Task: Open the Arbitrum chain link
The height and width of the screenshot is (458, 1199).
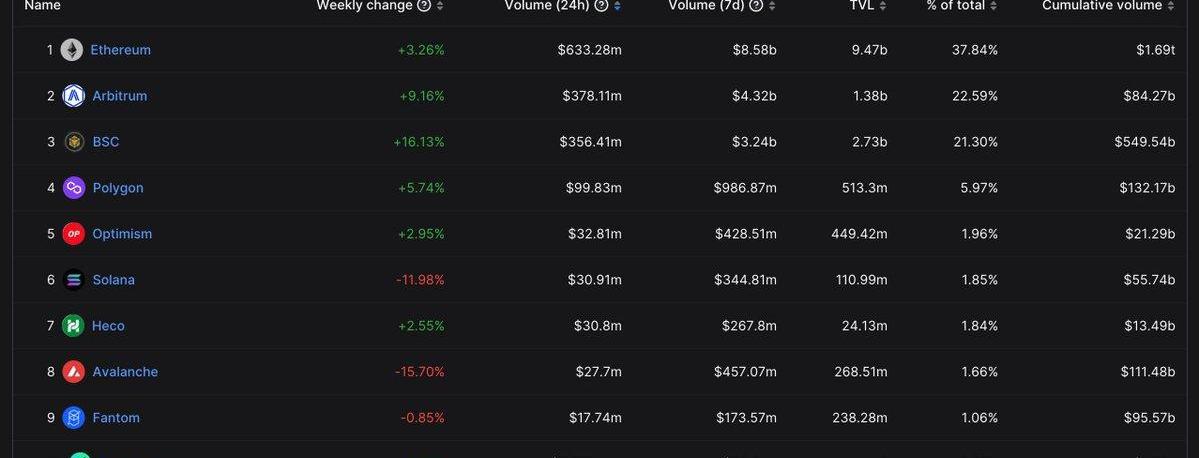Action: [x=119, y=96]
